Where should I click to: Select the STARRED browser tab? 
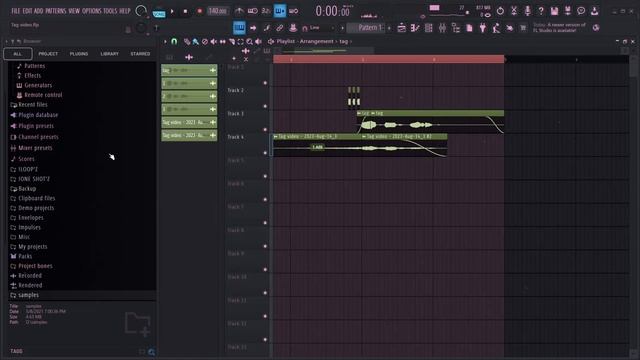140,54
